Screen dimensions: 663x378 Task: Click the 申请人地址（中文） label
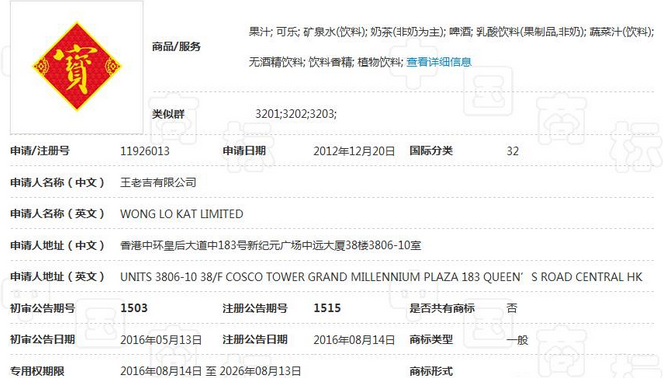point(58,245)
